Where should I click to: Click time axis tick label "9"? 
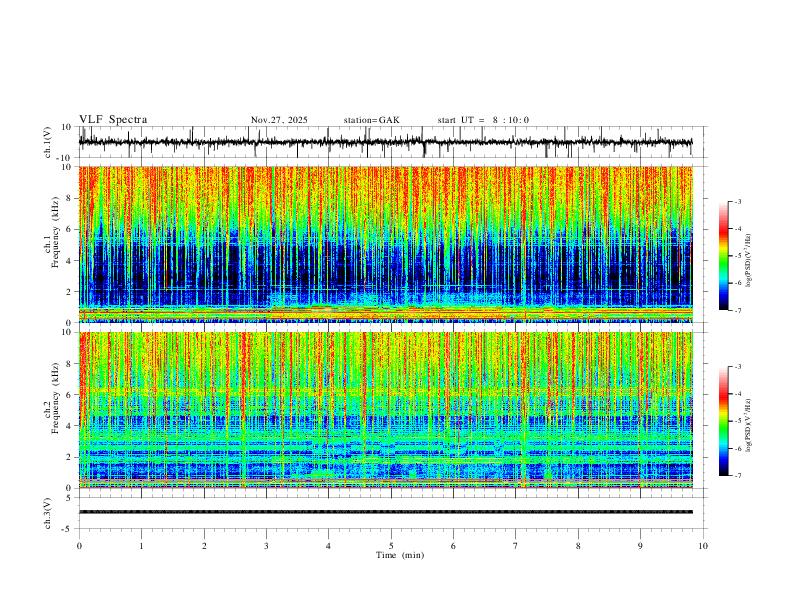click(640, 546)
